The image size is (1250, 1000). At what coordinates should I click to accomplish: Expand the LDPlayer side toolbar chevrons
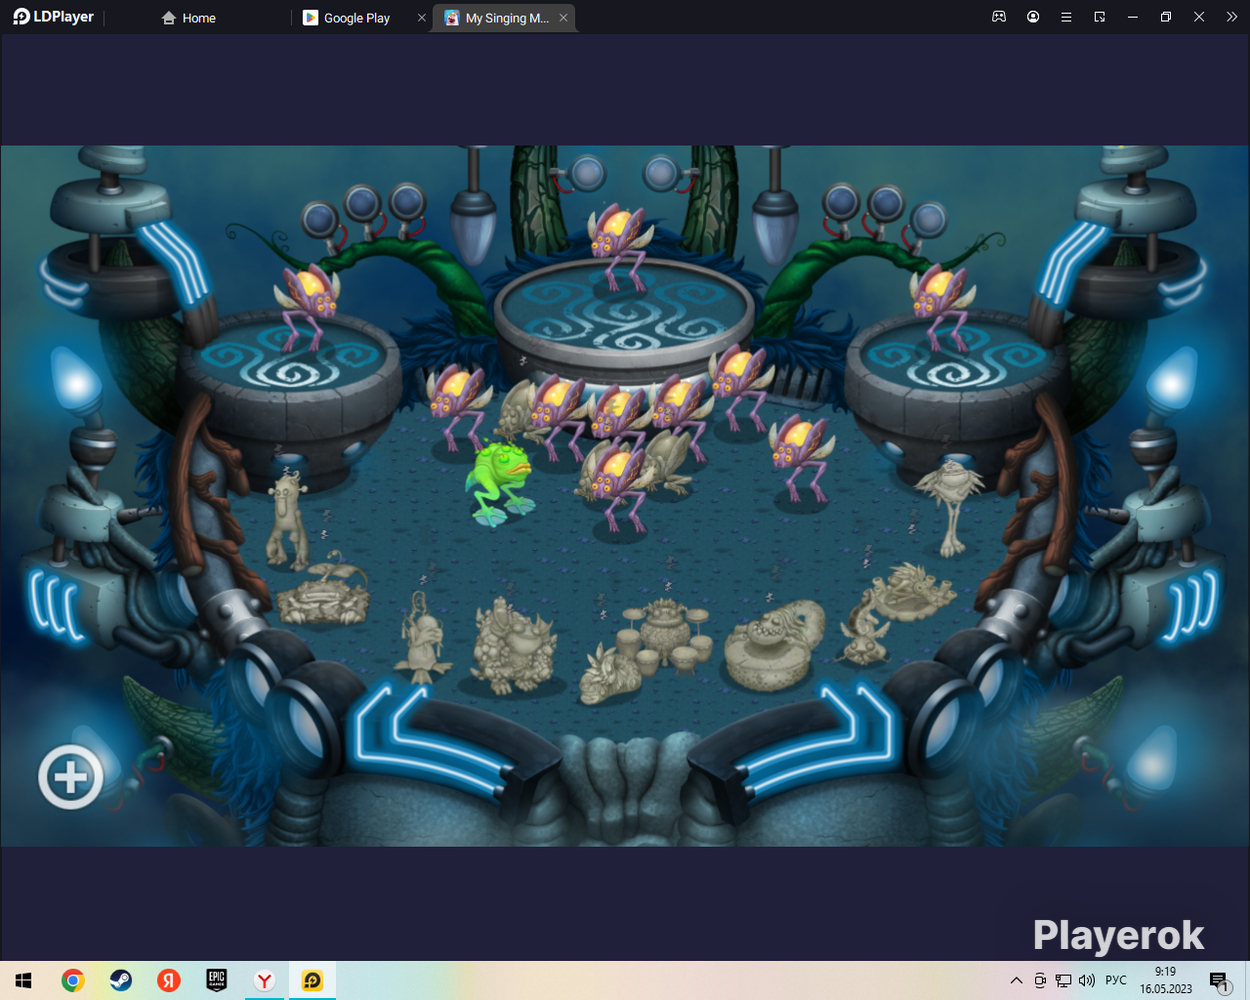tap(1232, 17)
